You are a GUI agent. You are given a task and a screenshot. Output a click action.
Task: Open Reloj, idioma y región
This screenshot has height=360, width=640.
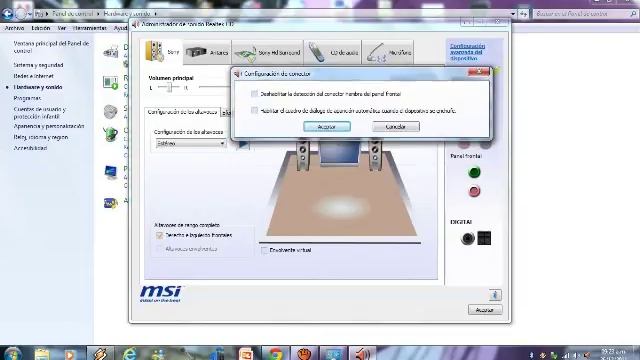[41, 137]
